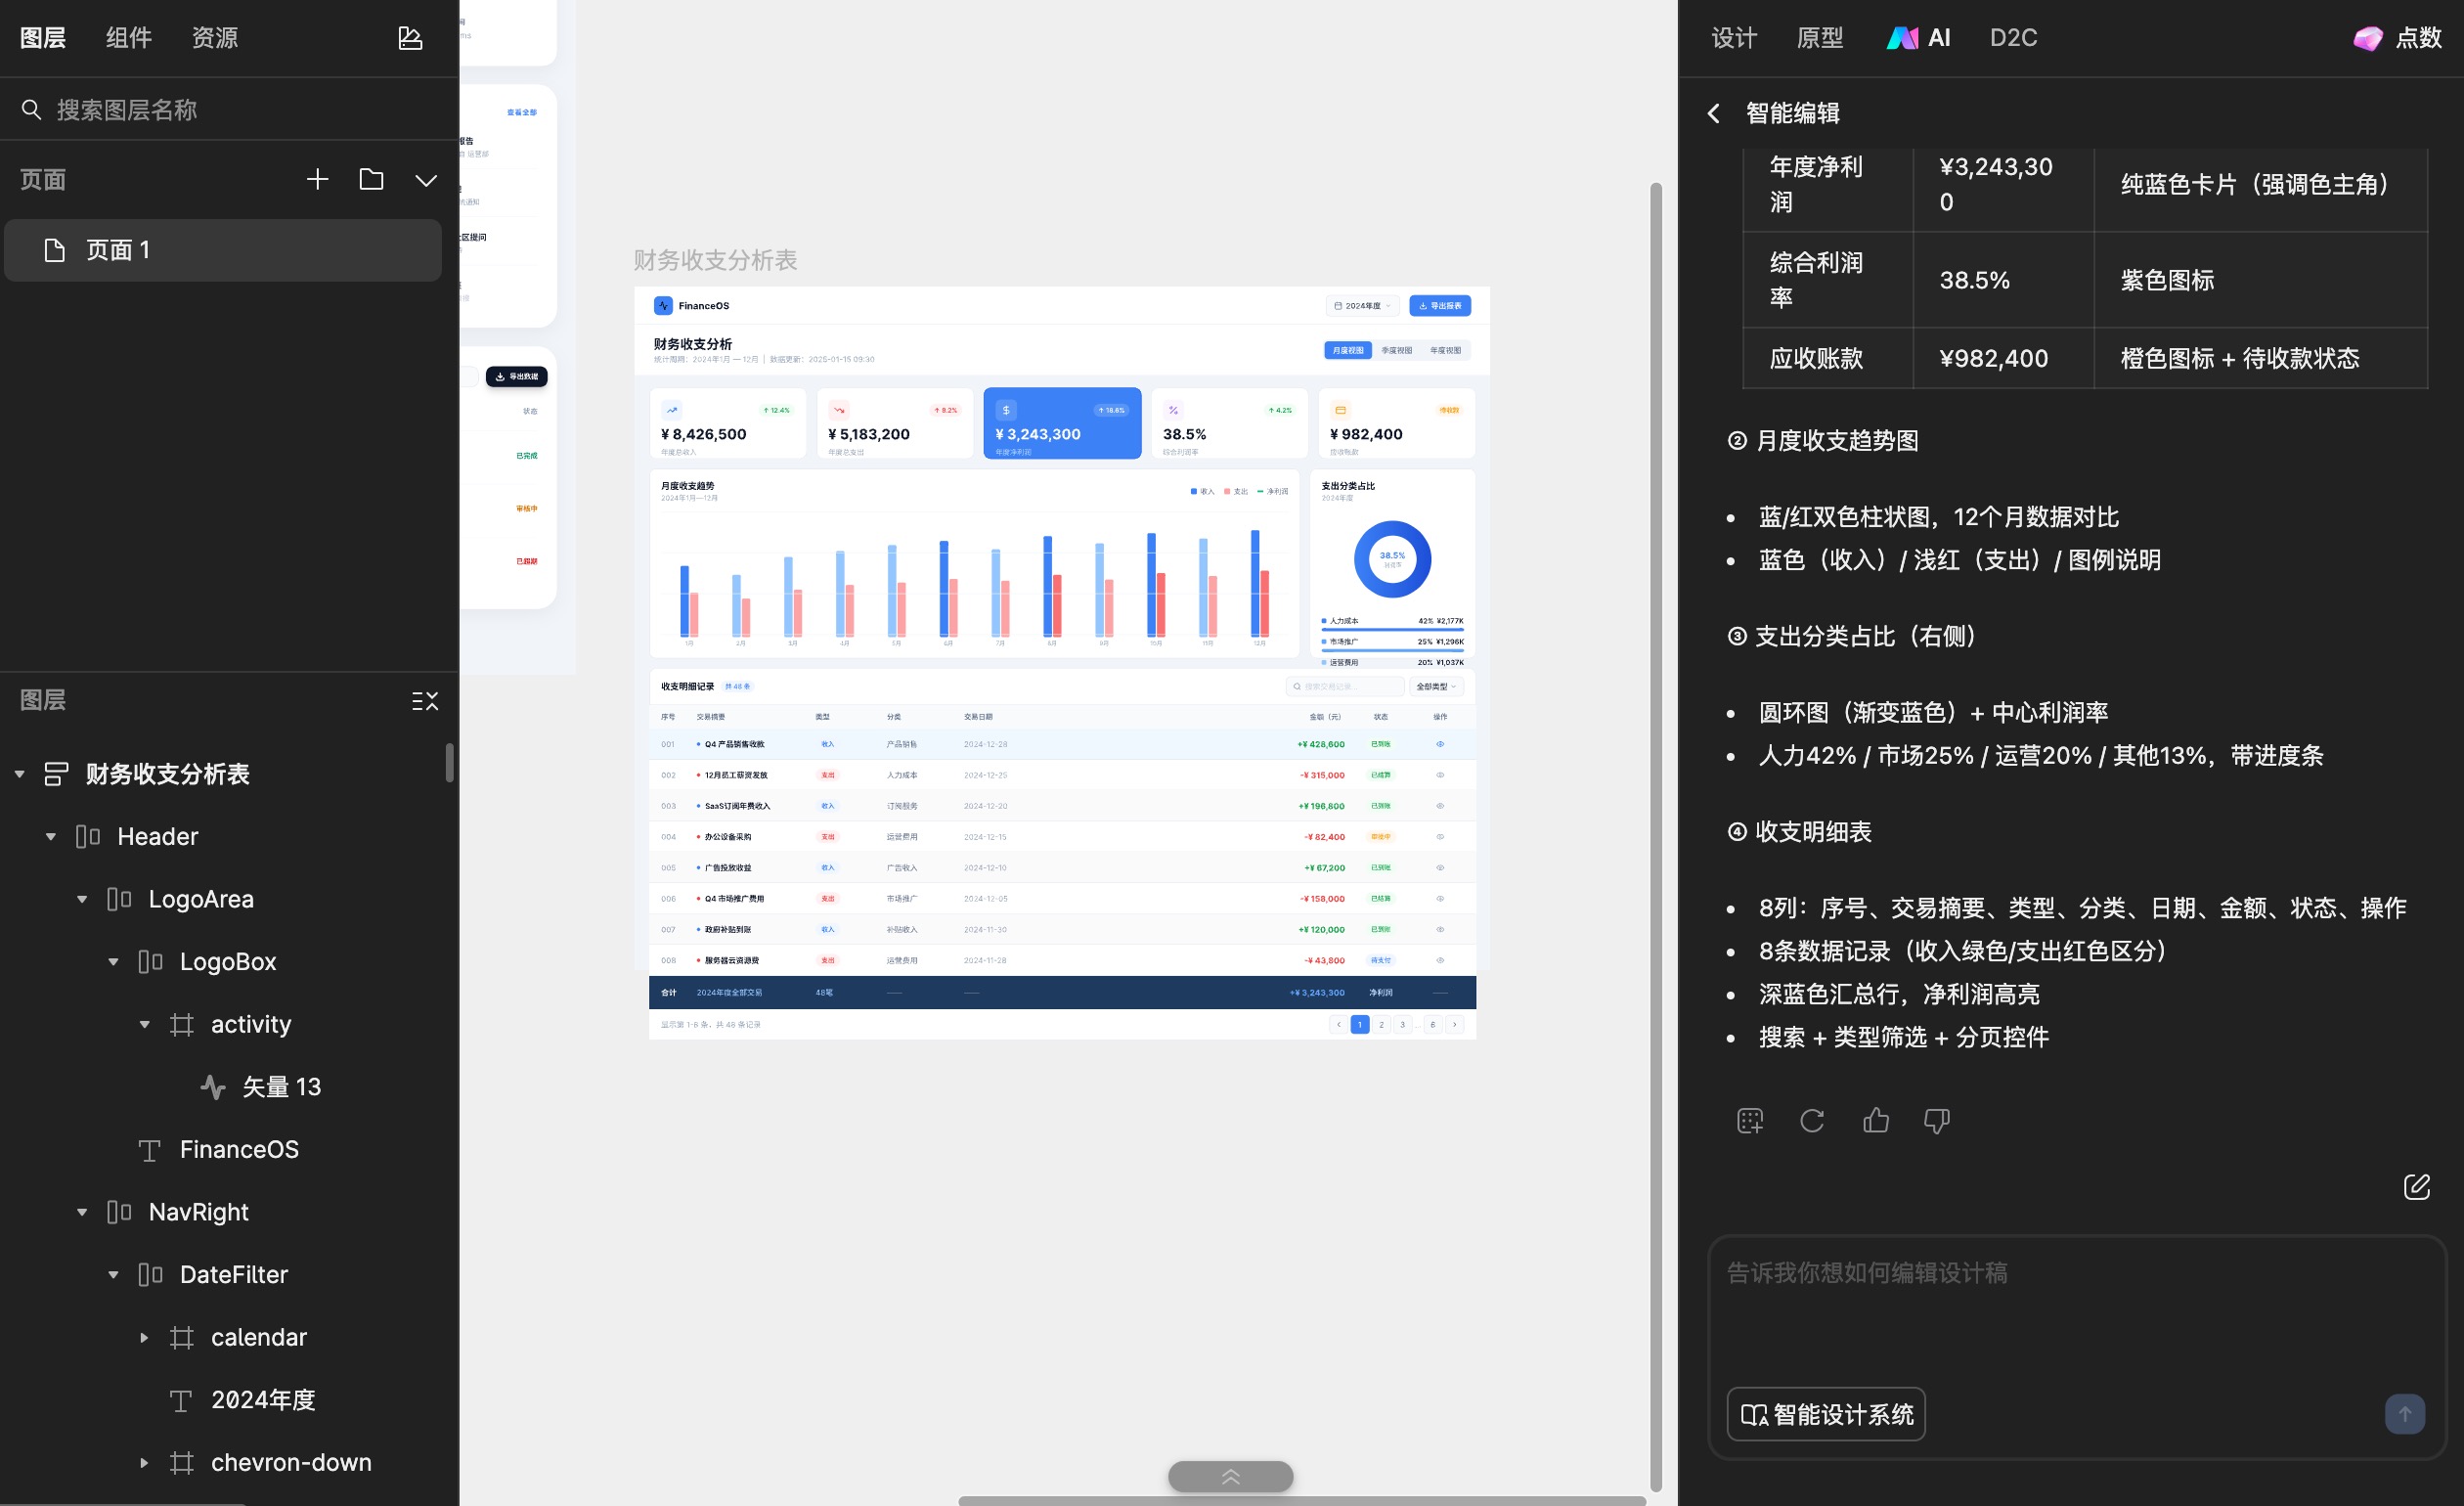Open a new chat with the compose pencil icon
Screen dimensions: 2464x1506
2419,1187
